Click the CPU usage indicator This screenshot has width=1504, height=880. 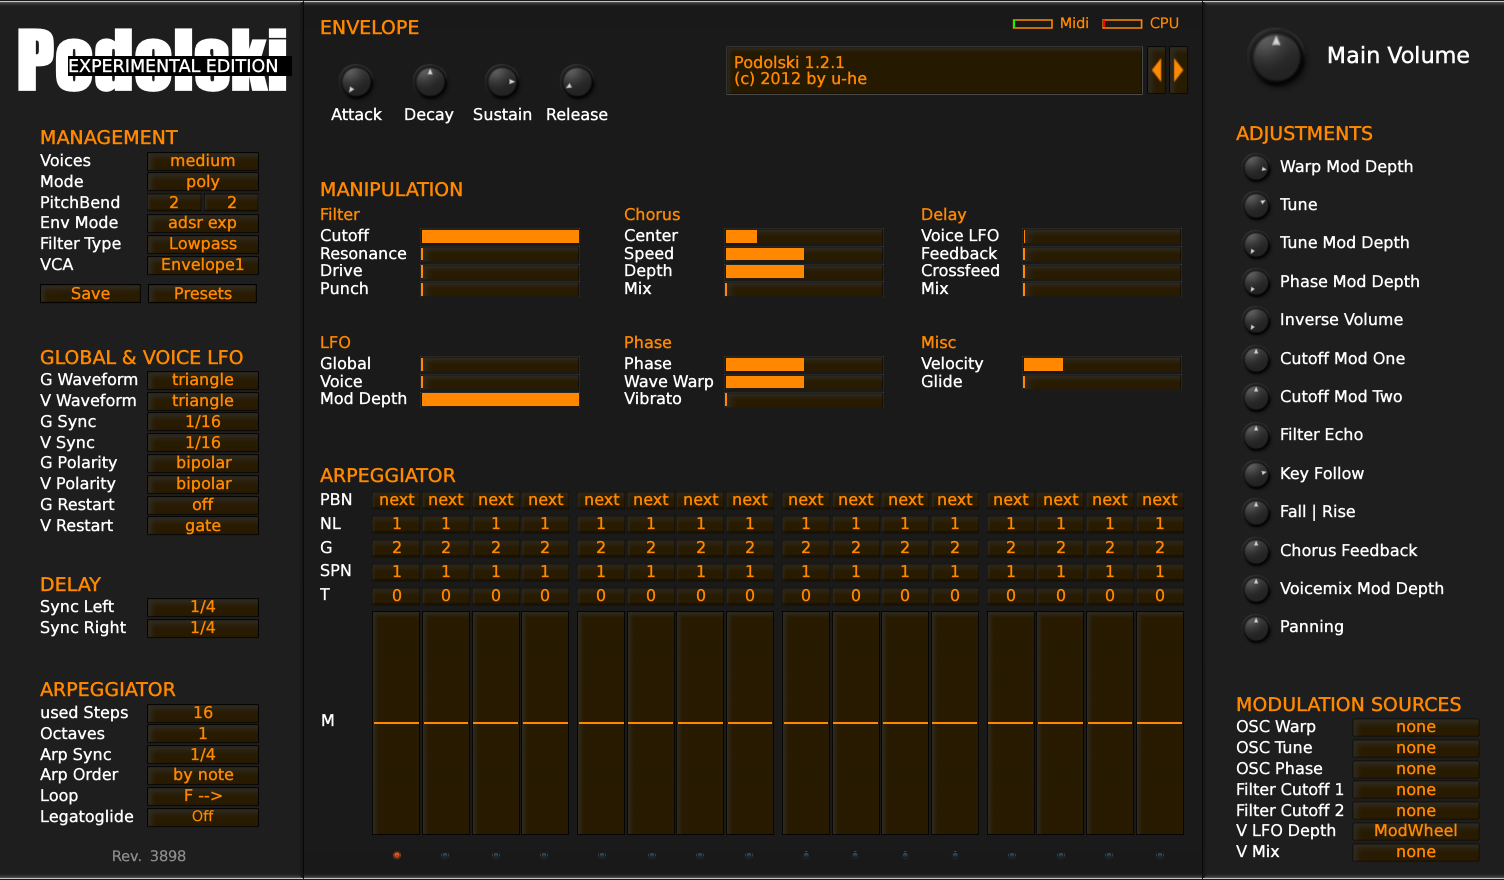pos(1122,24)
